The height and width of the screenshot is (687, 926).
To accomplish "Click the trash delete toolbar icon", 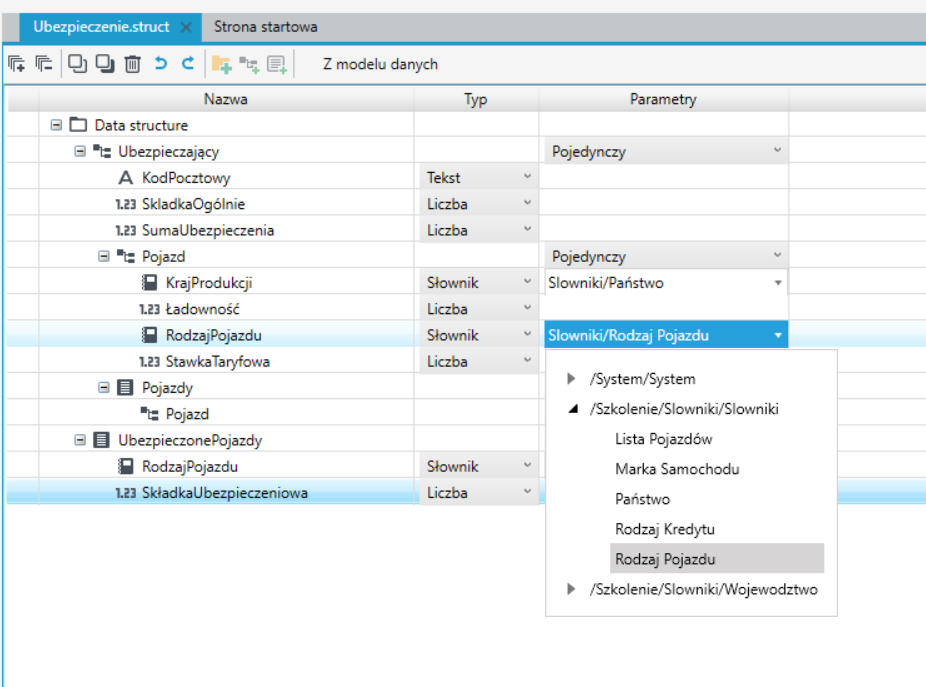I will tap(133, 64).
